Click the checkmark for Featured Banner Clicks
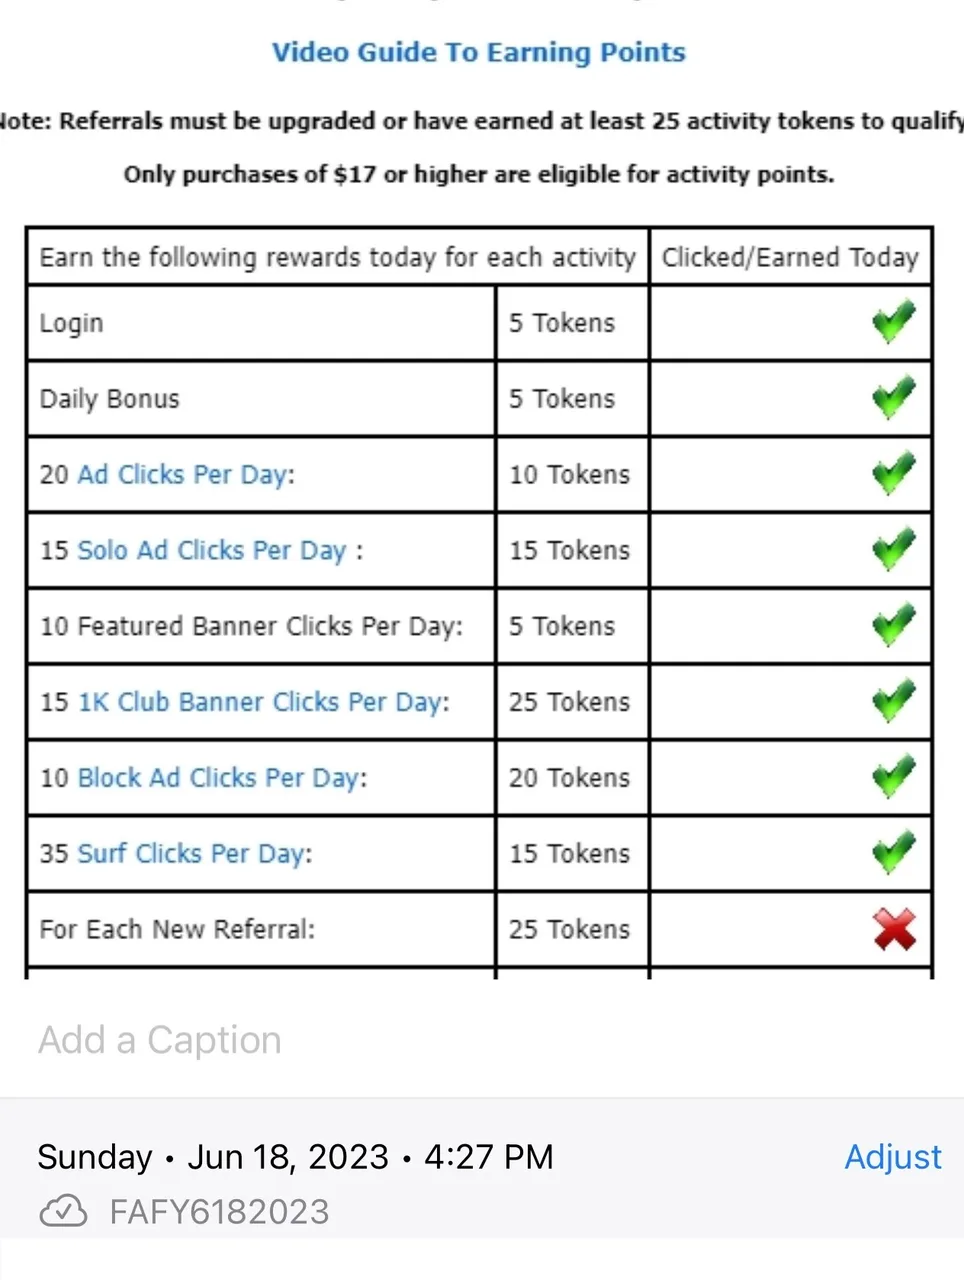Screen dimensions: 964x1280 point(893,626)
